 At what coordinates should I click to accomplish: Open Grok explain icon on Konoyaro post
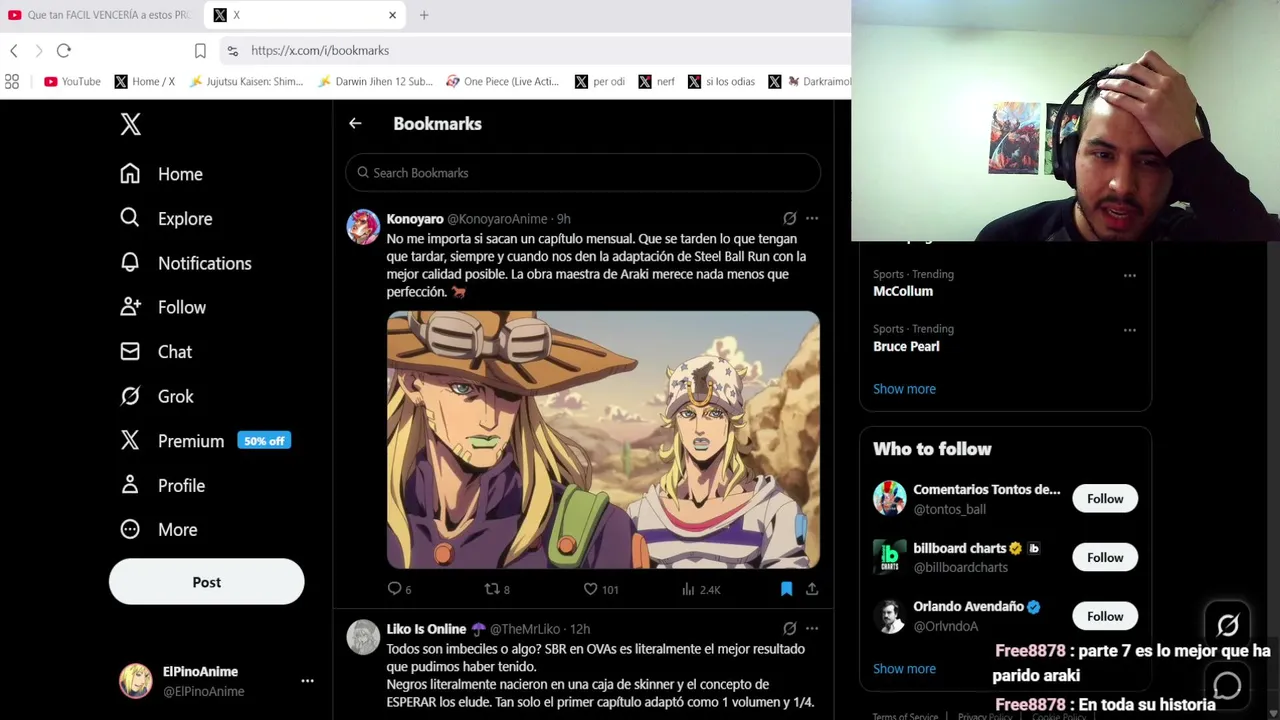tap(789, 218)
